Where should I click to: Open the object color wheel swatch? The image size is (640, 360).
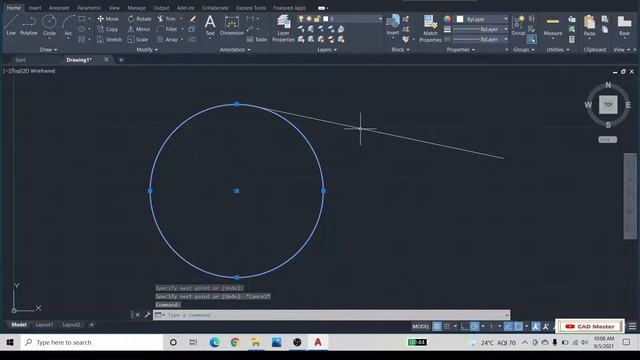click(447, 19)
